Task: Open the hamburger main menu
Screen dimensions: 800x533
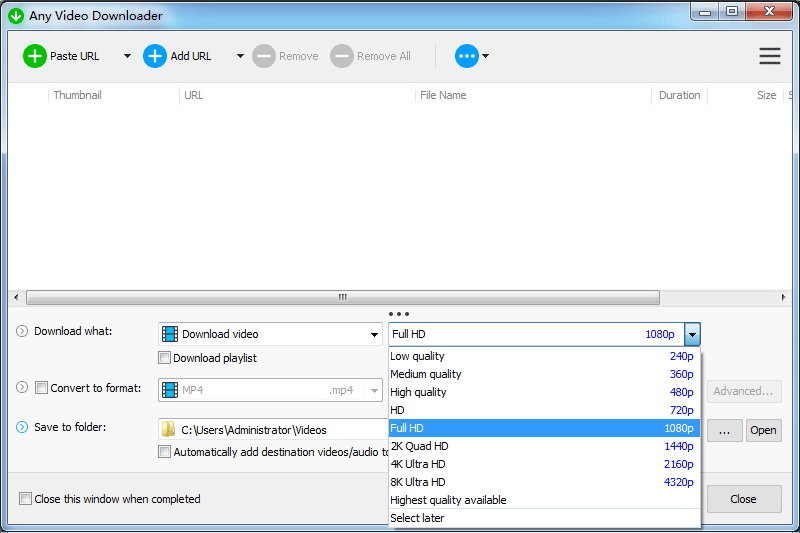Action: tap(770, 56)
